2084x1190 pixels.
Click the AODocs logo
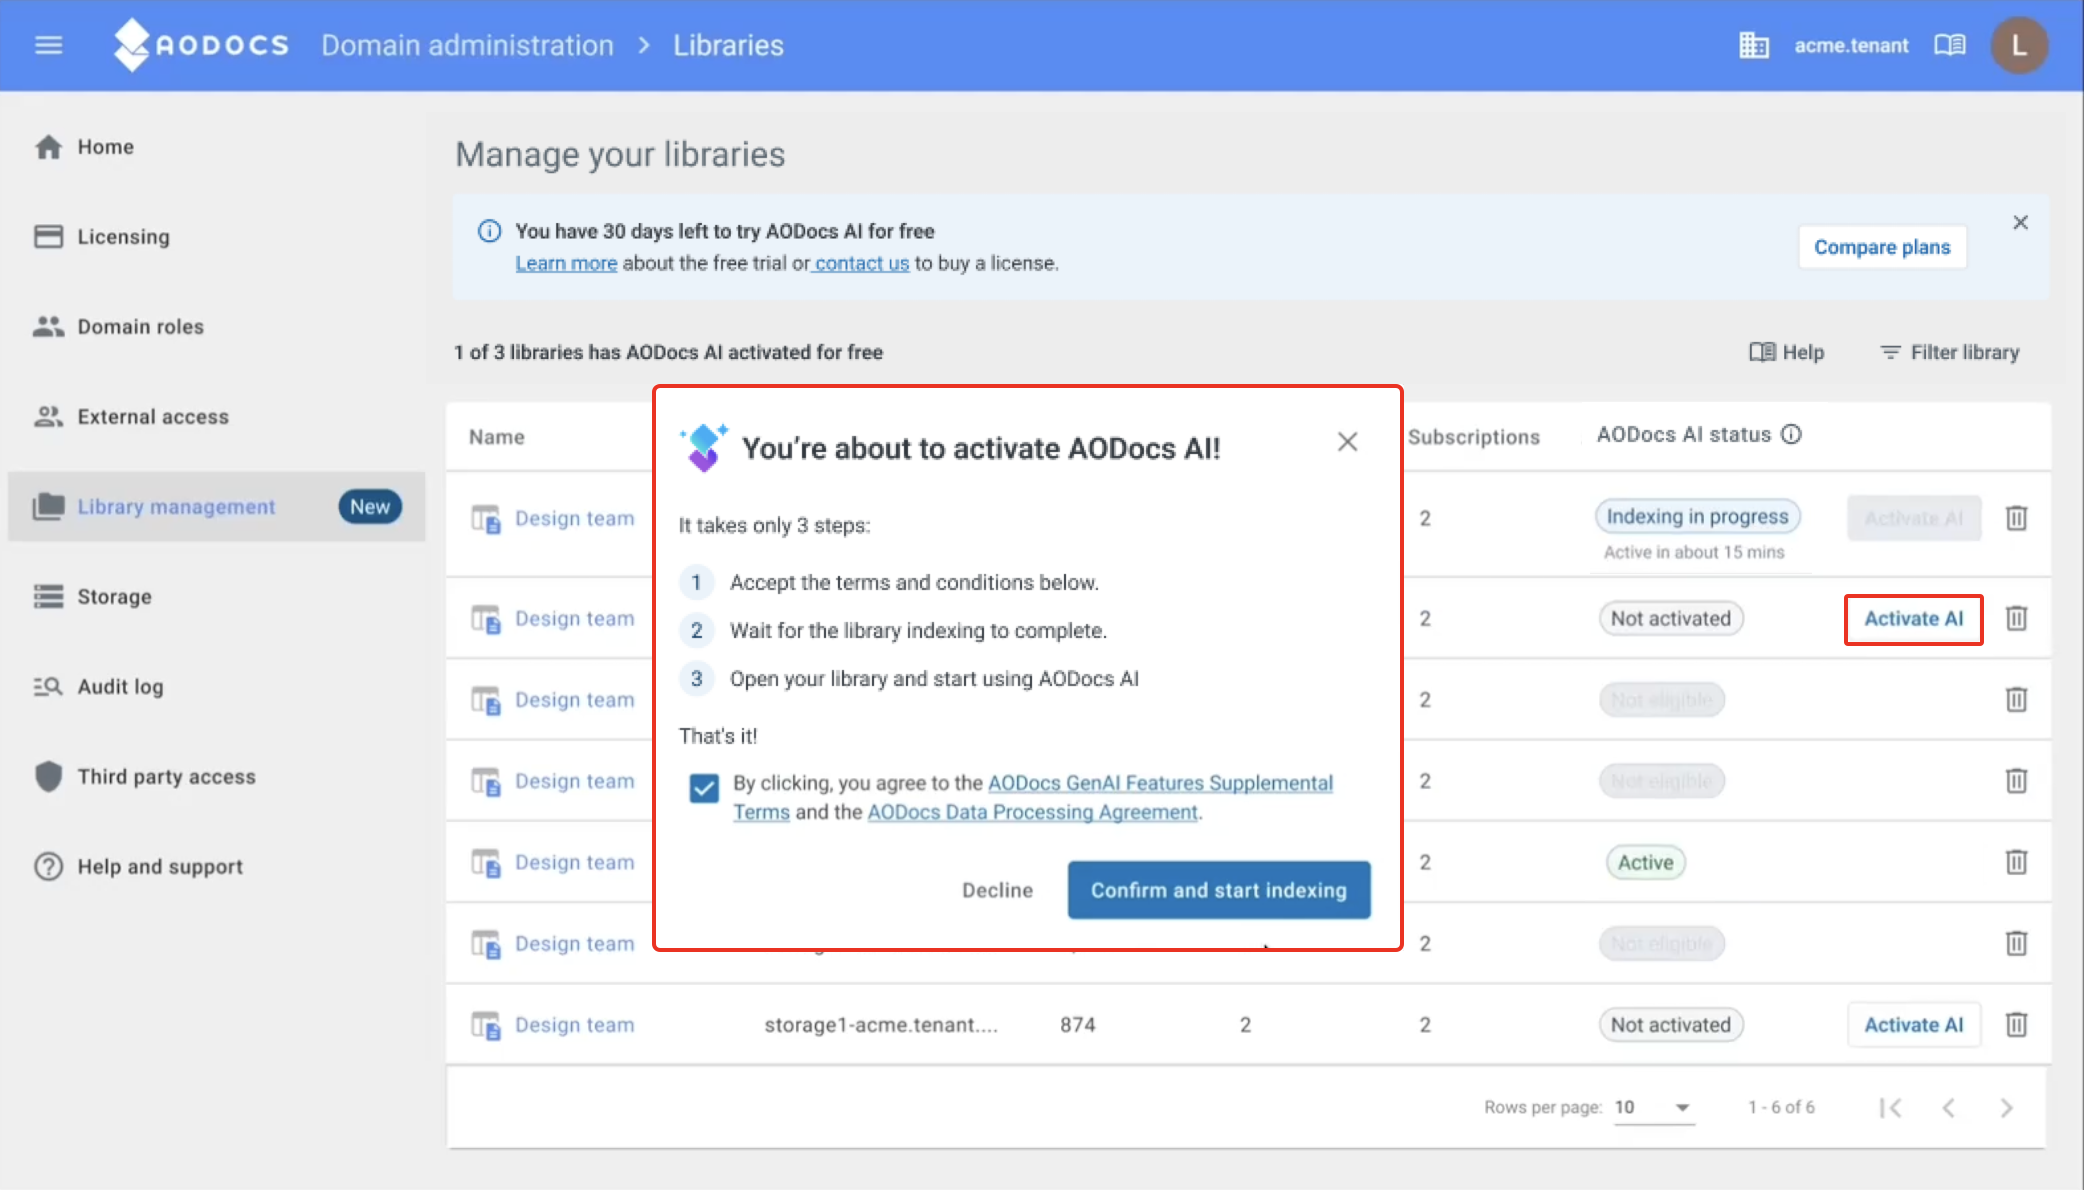[201, 45]
